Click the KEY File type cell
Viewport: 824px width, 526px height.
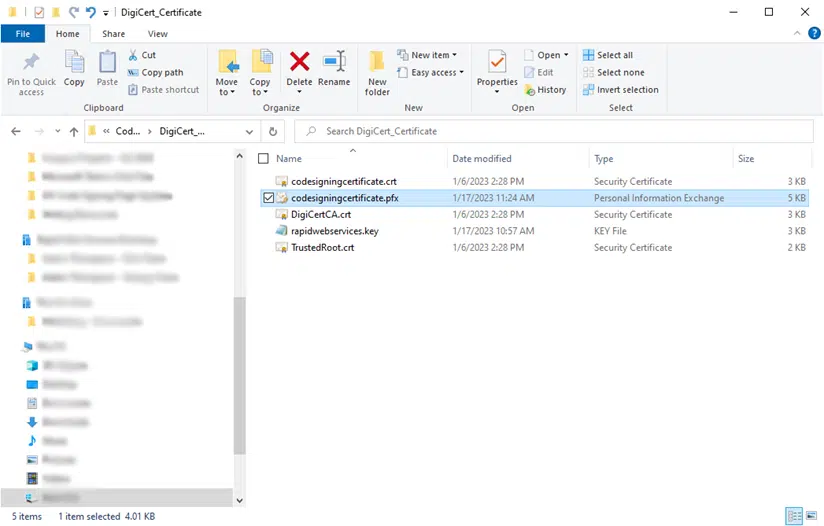(610, 231)
